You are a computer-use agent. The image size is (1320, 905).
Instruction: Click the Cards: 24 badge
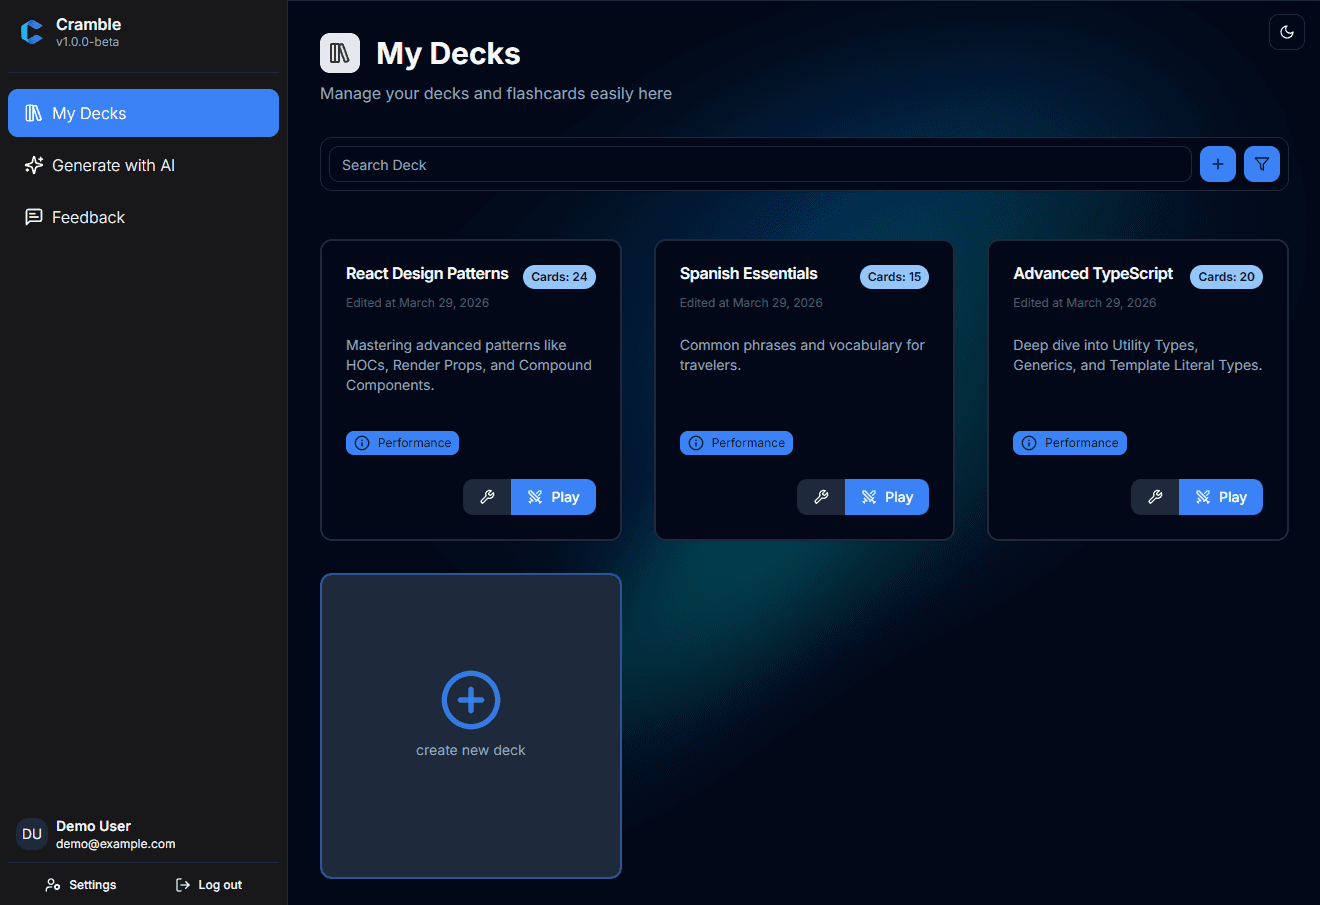tap(559, 277)
